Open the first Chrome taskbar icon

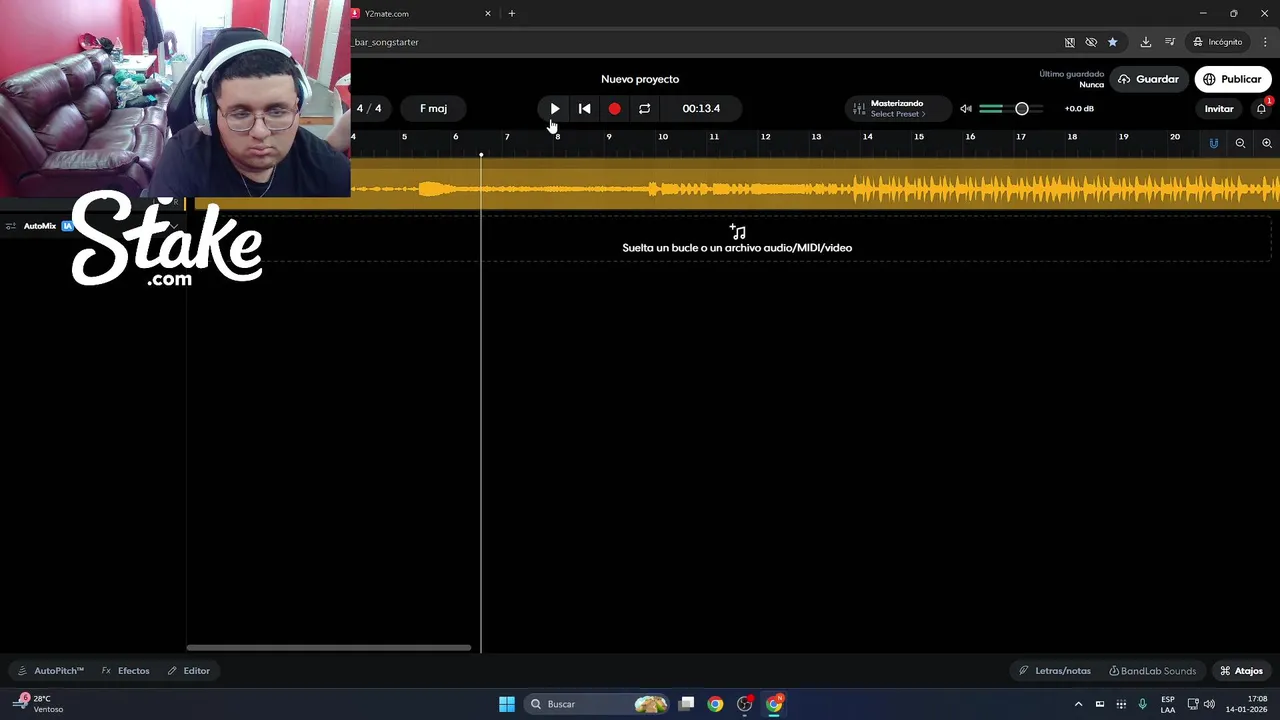click(x=715, y=704)
